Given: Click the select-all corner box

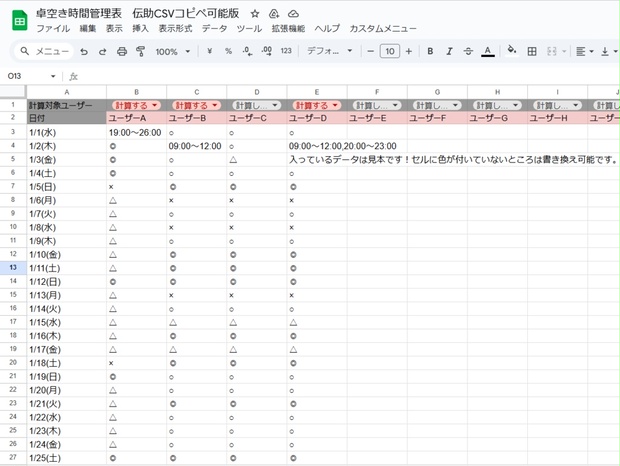Looking at the screenshot, I should 13,92.
